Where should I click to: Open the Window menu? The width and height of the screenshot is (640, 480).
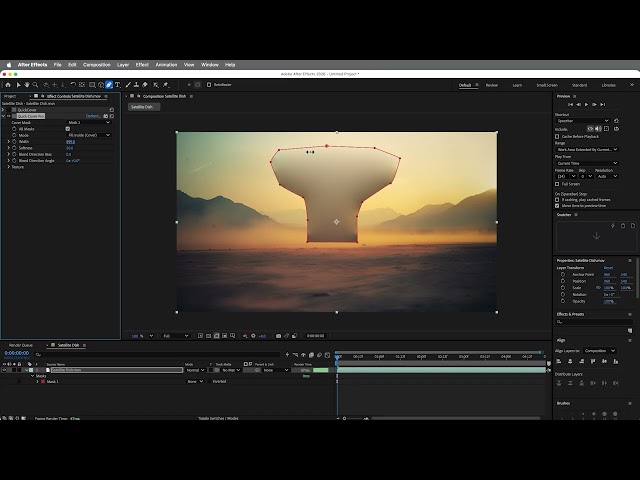coord(210,65)
